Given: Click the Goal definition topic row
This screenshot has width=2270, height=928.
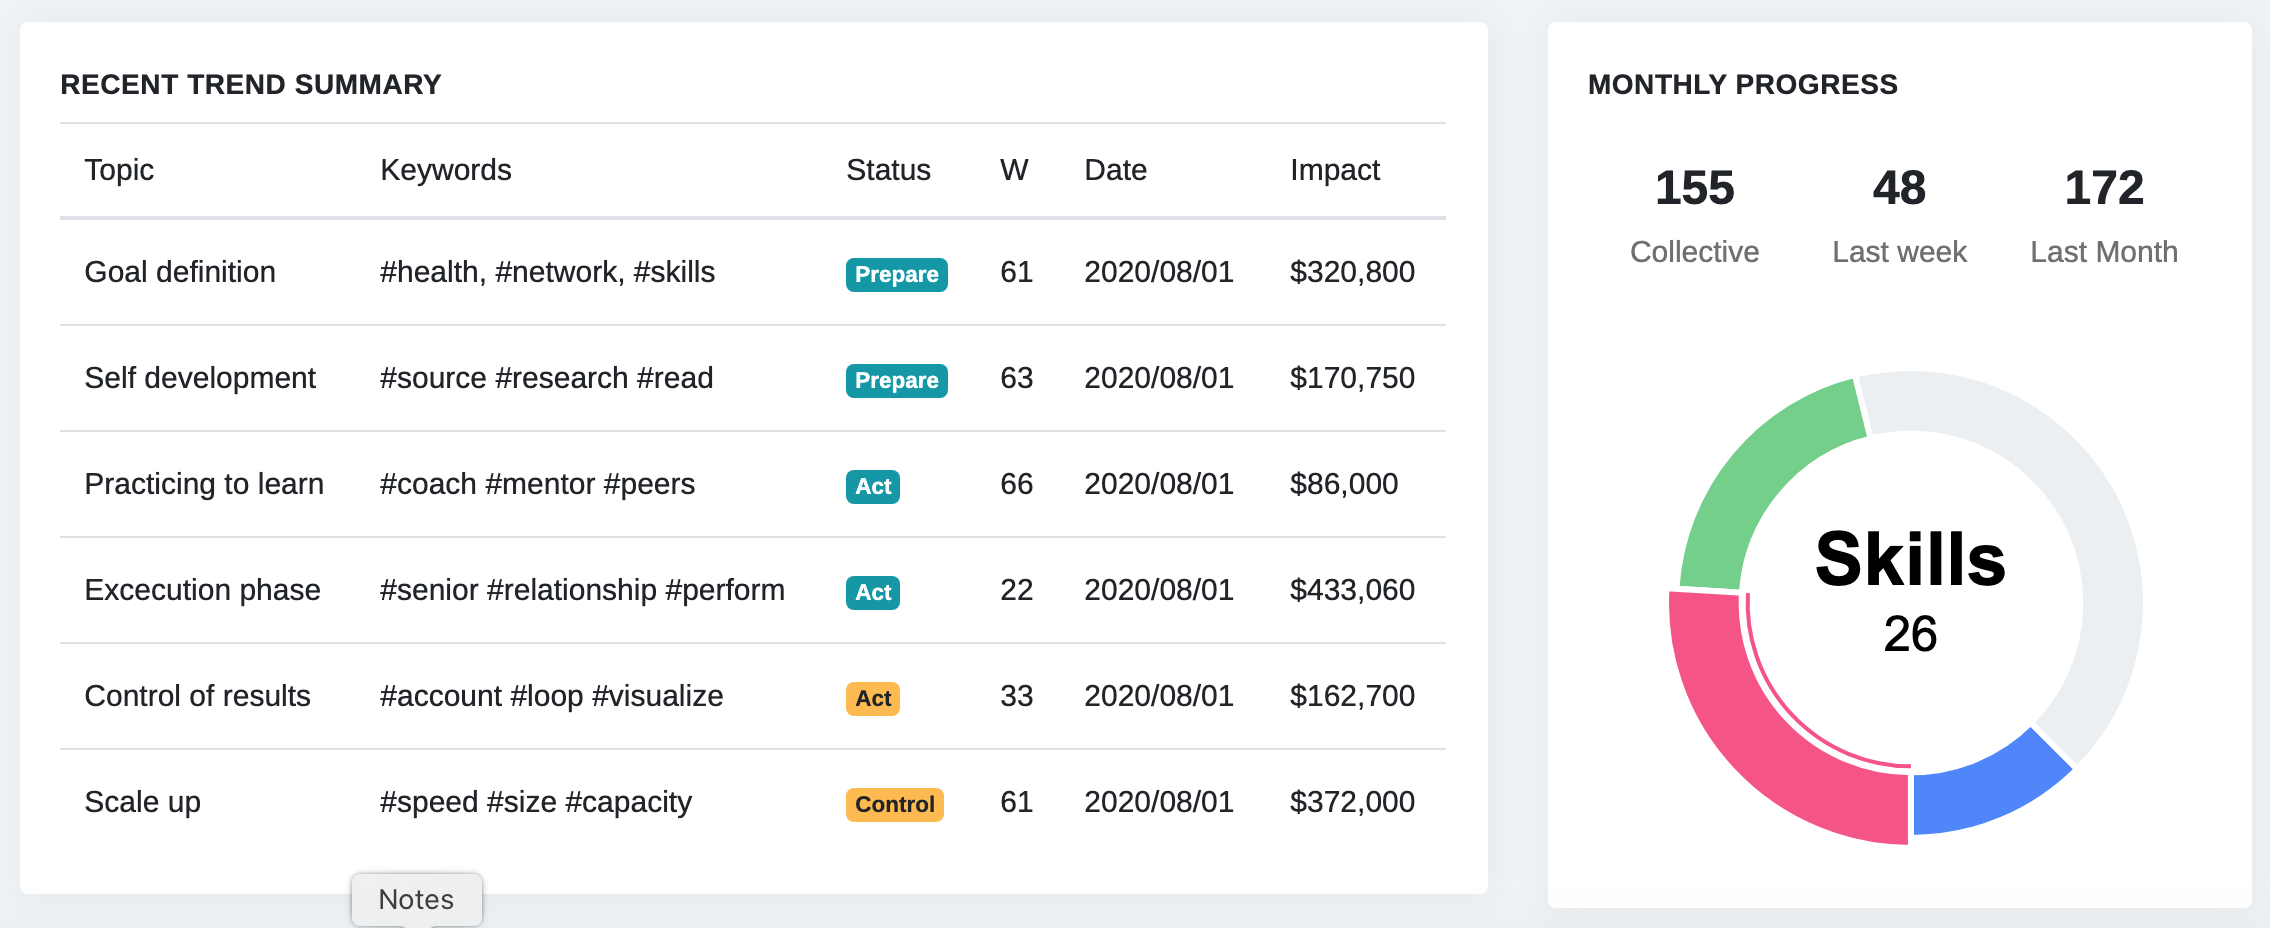Looking at the screenshot, I should pyautogui.click(x=180, y=272).
